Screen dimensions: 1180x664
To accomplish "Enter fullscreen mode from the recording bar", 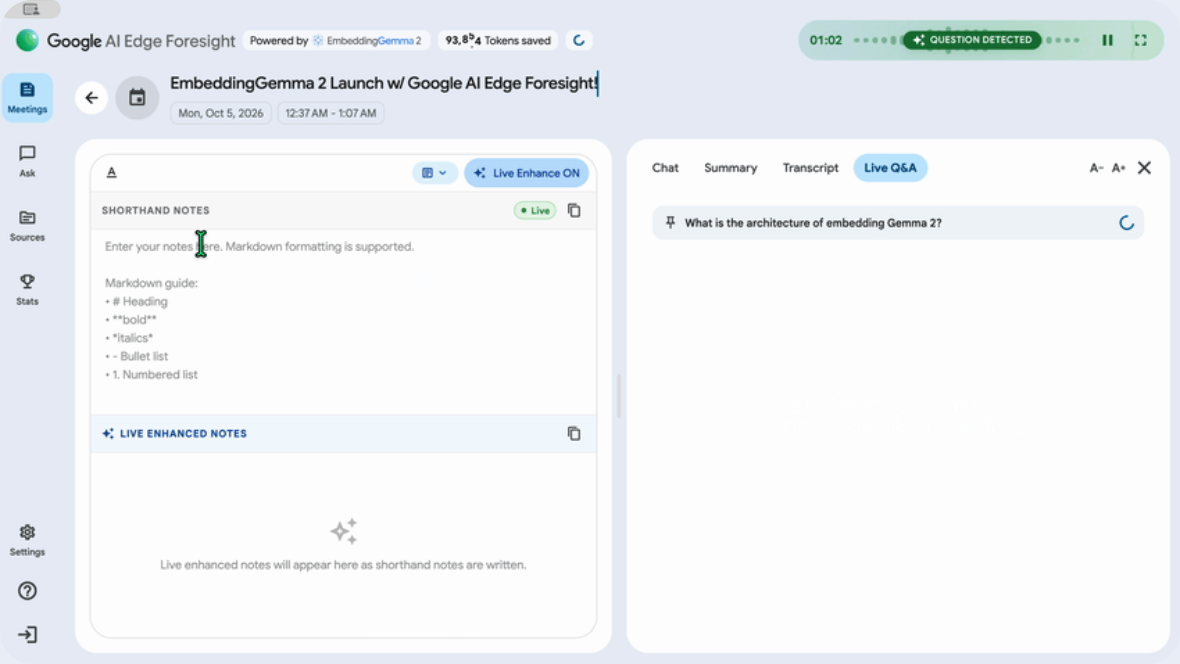I will (1141, 40).
